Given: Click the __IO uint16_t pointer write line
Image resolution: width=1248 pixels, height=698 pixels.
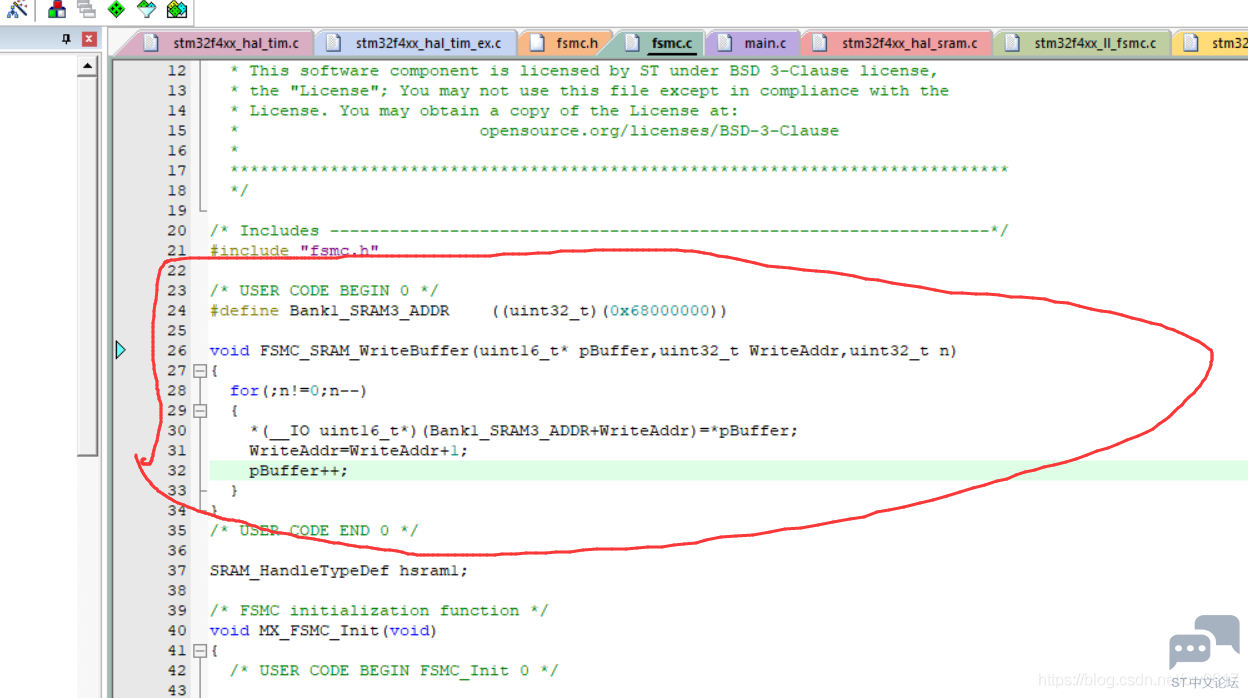Looking at the screenshot, I should (x=524, y=430).
